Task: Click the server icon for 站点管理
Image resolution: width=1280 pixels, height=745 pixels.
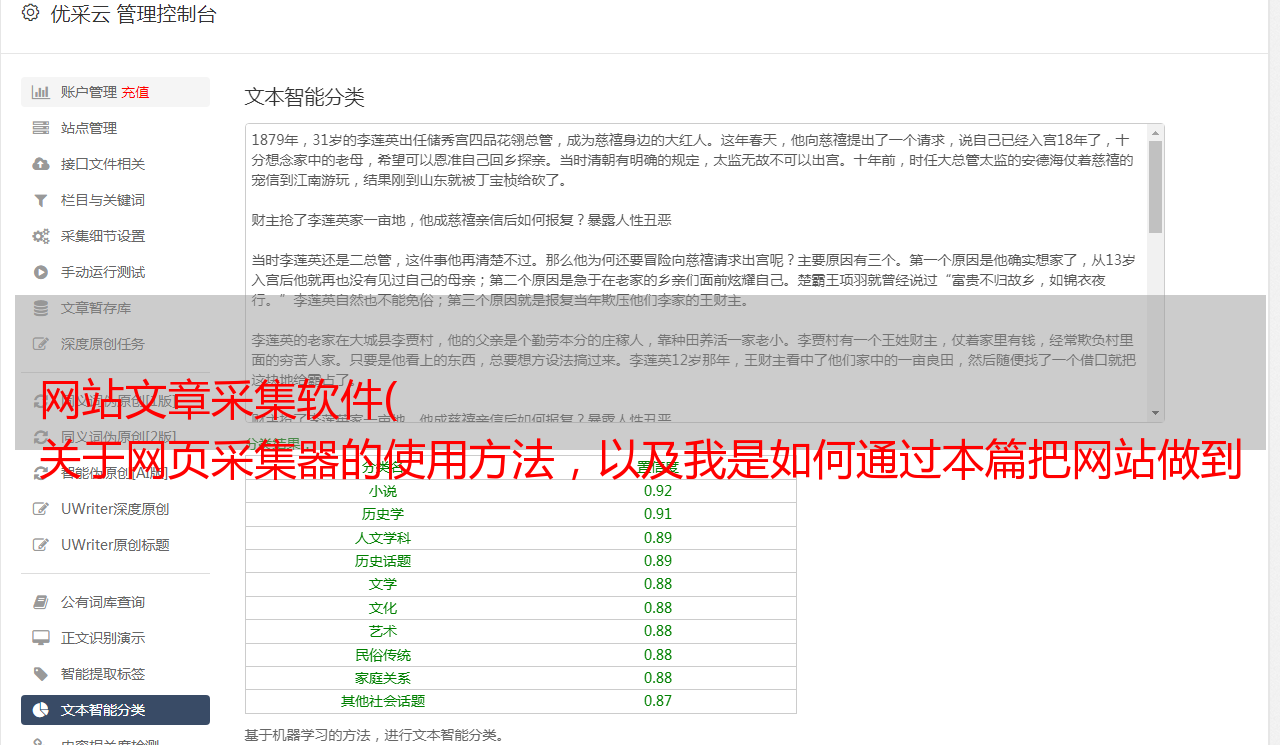Action: 41,128
